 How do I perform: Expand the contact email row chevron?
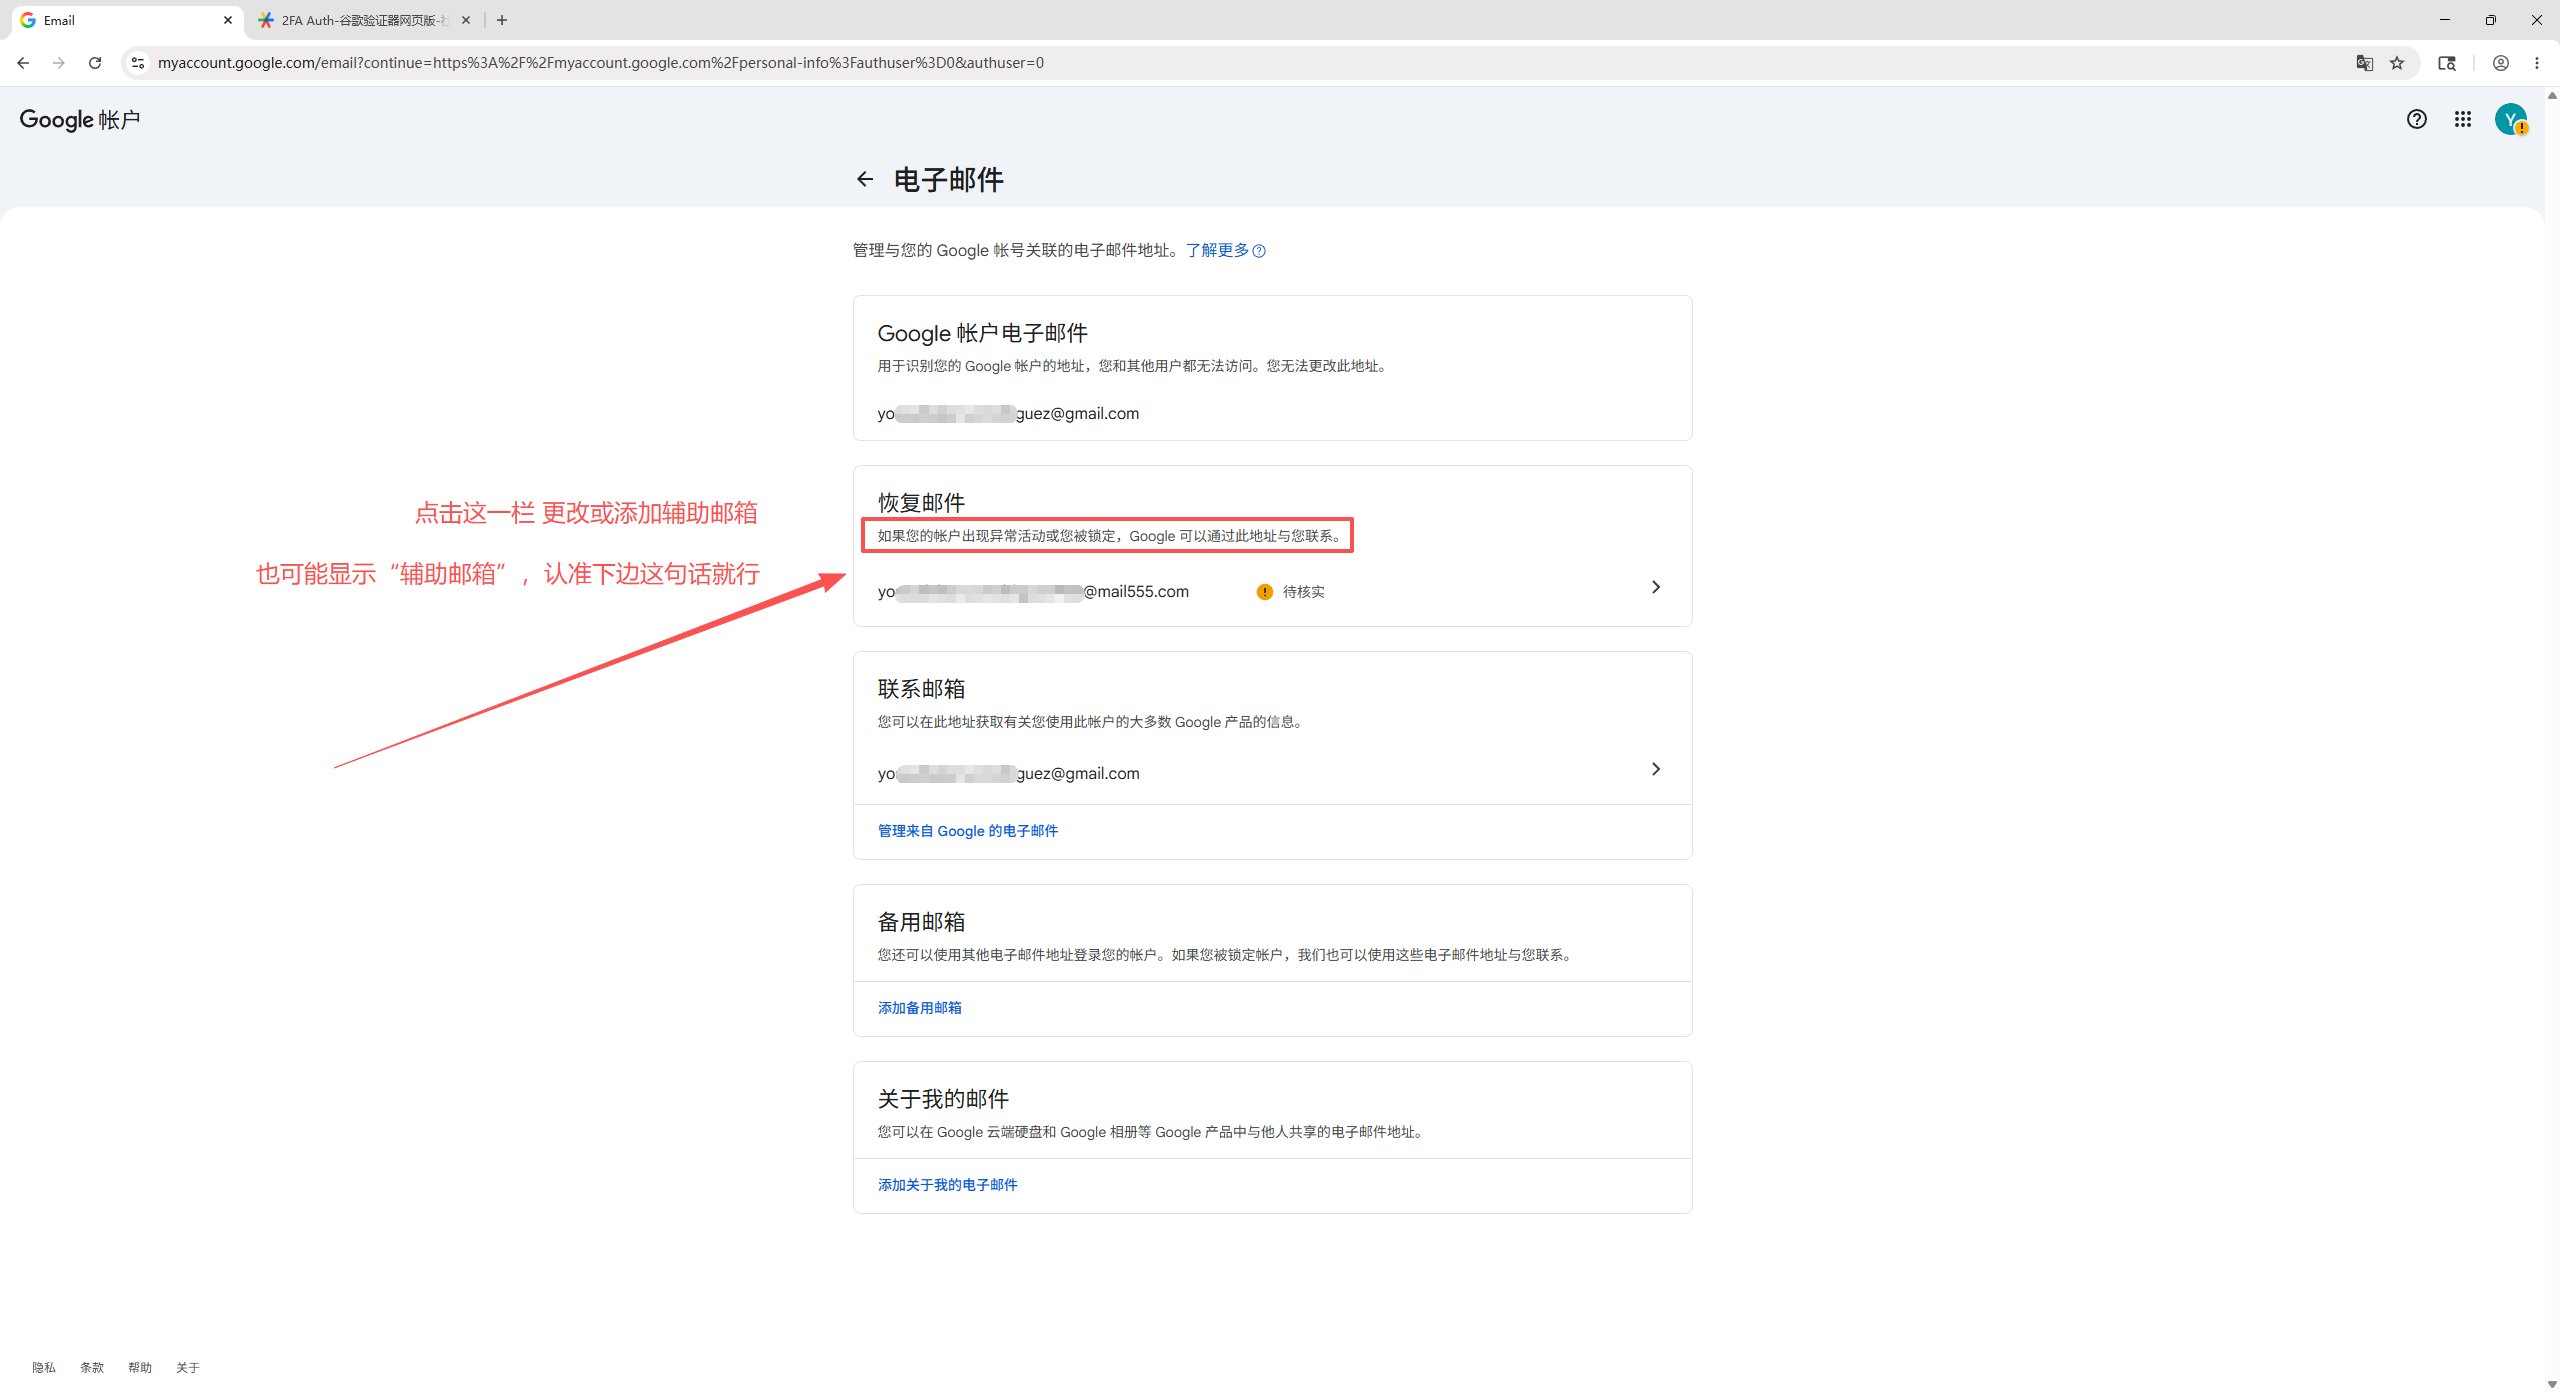coord(1656,769)
